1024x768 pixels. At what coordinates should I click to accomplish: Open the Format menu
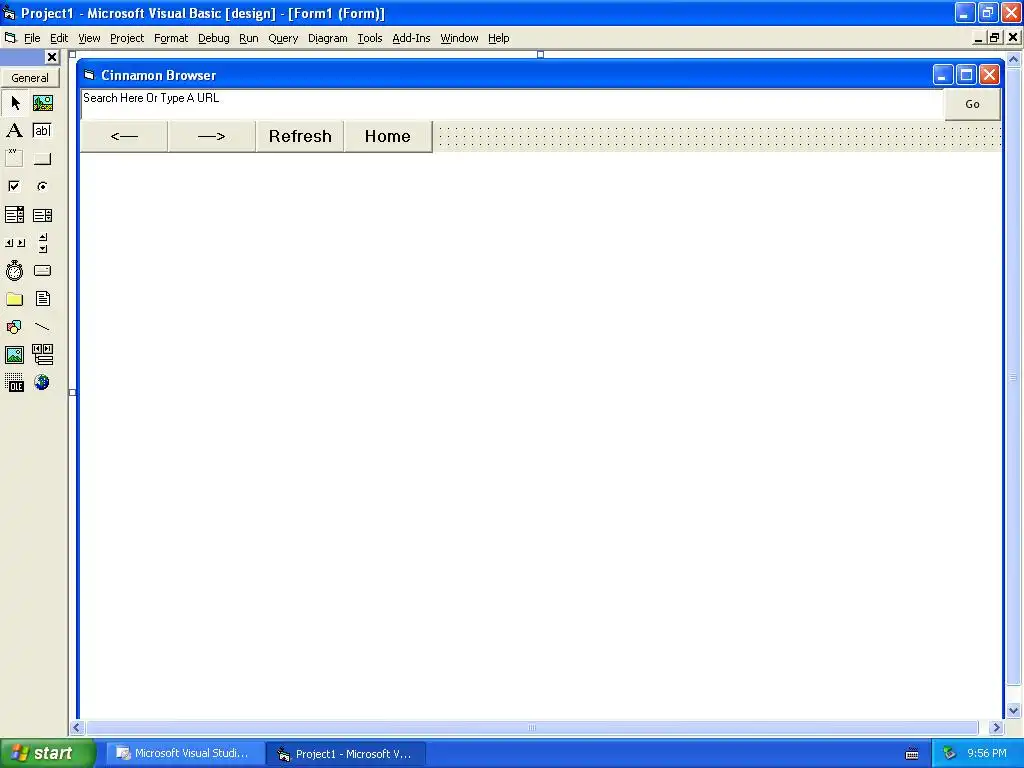point(171,38)
